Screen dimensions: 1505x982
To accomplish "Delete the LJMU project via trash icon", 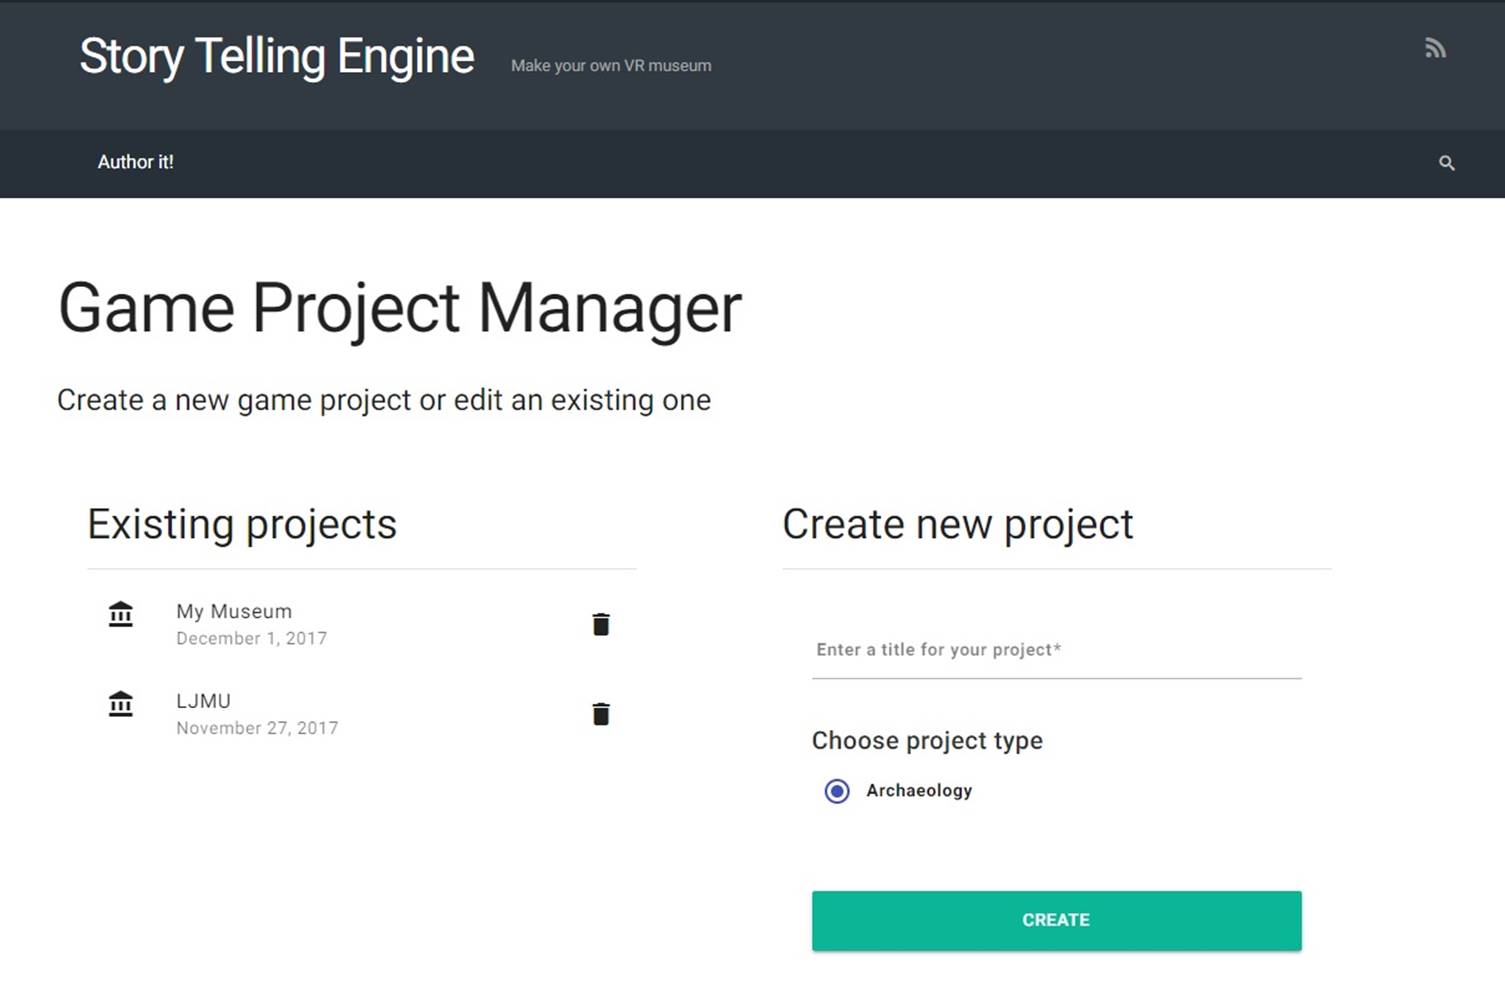I will click(x=600, y=714).
